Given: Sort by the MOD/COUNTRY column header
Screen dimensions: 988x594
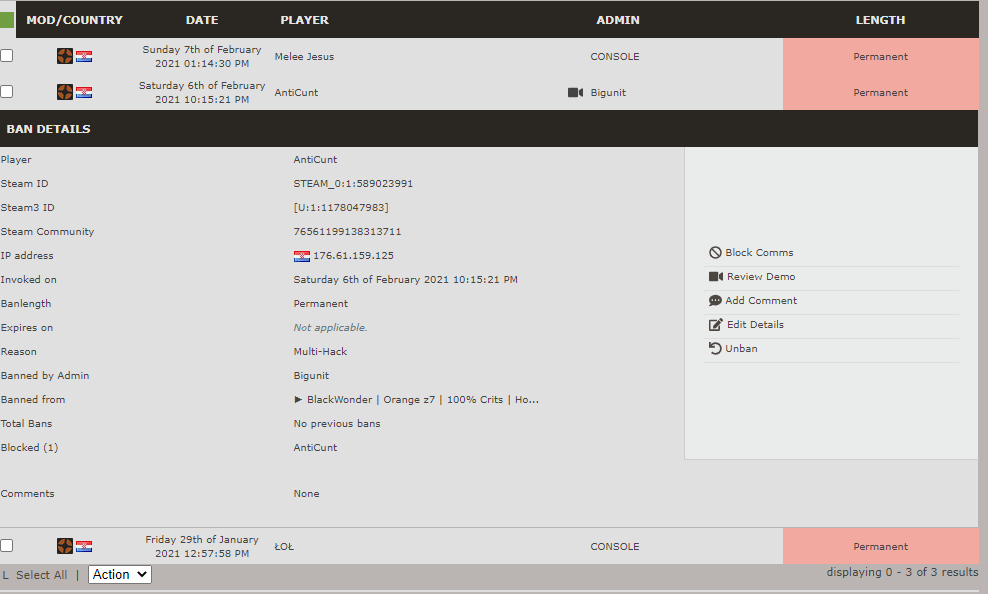Looking at the screenshot, I should pyautogui.click(x=74, y=20).
